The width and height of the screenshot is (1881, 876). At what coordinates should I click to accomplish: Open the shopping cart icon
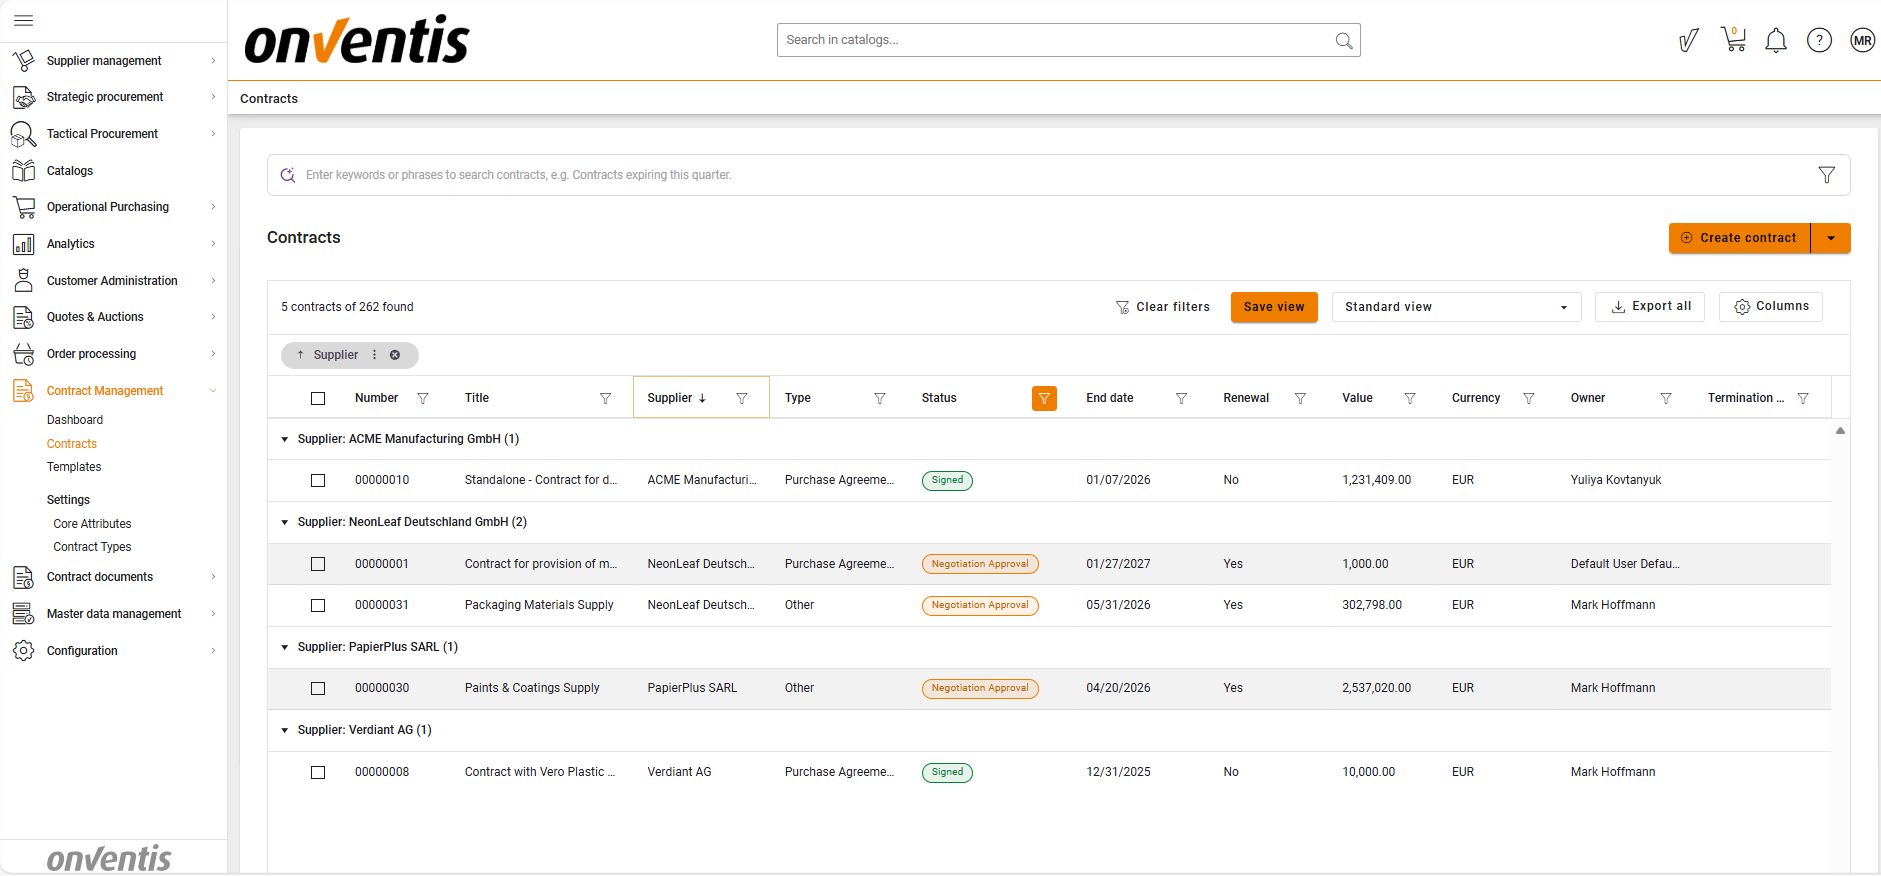pos(1733,40)
